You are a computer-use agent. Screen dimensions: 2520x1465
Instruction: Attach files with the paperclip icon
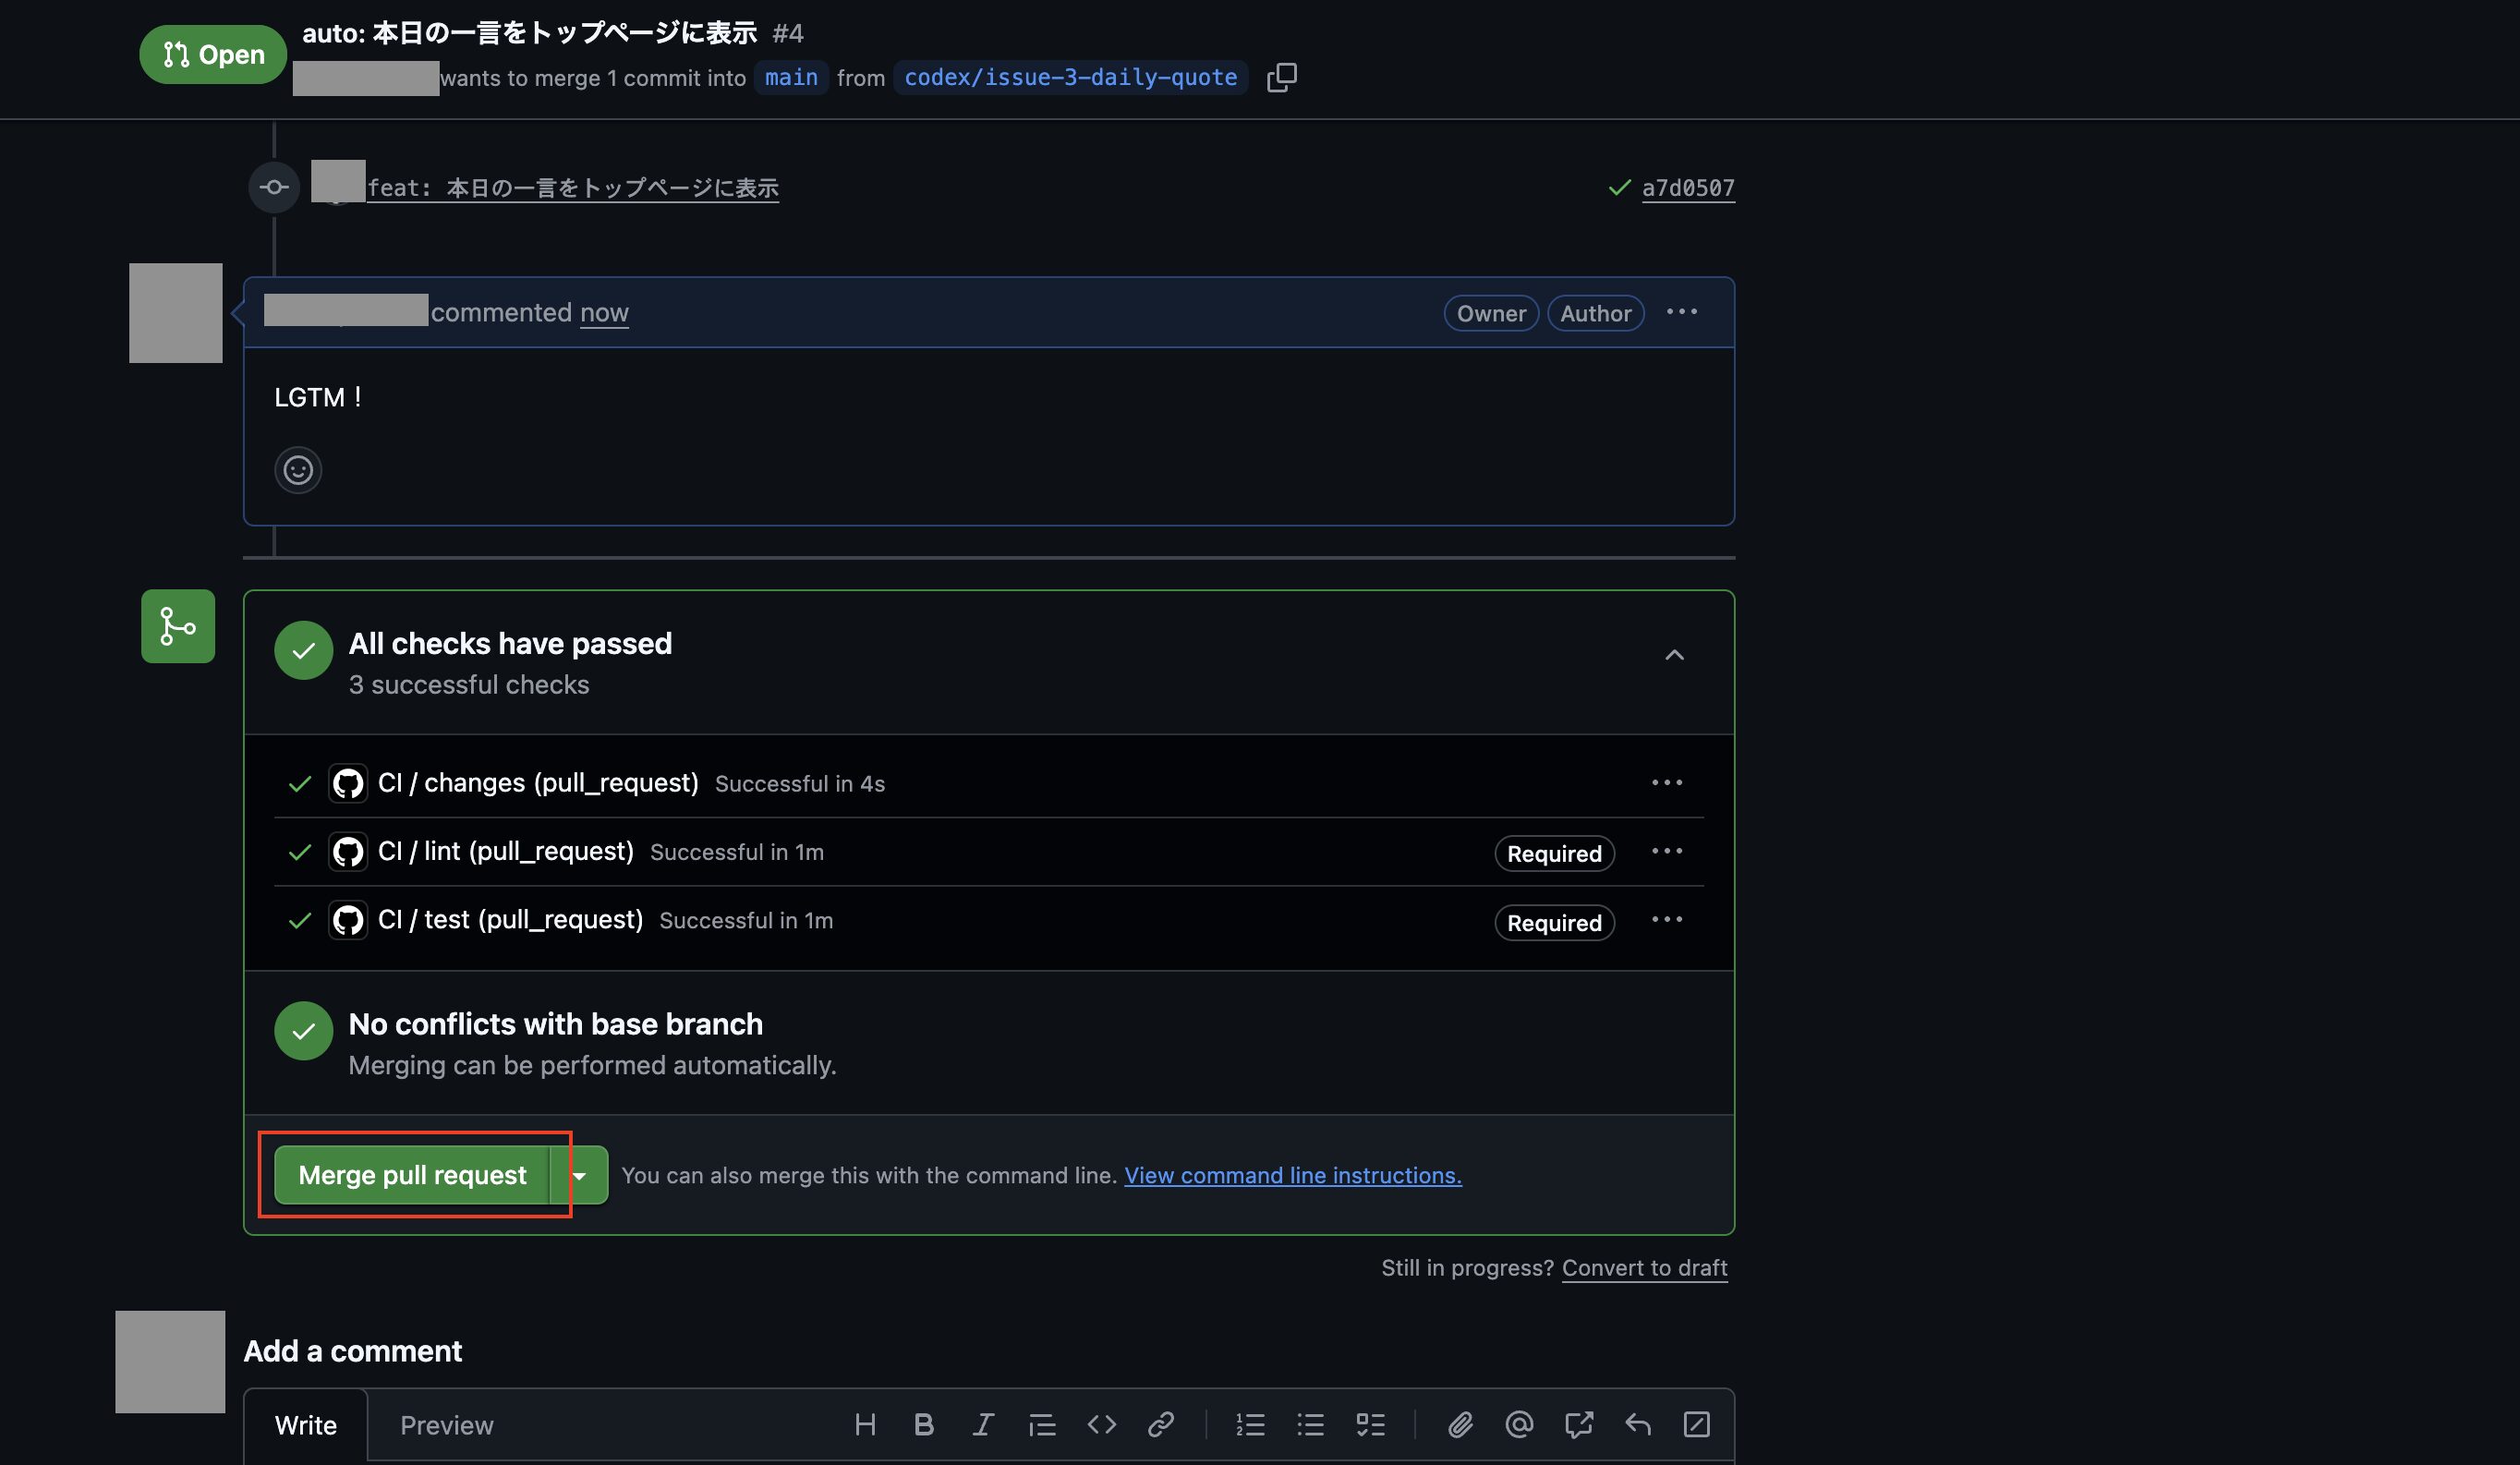(x=1460, y=1424)
